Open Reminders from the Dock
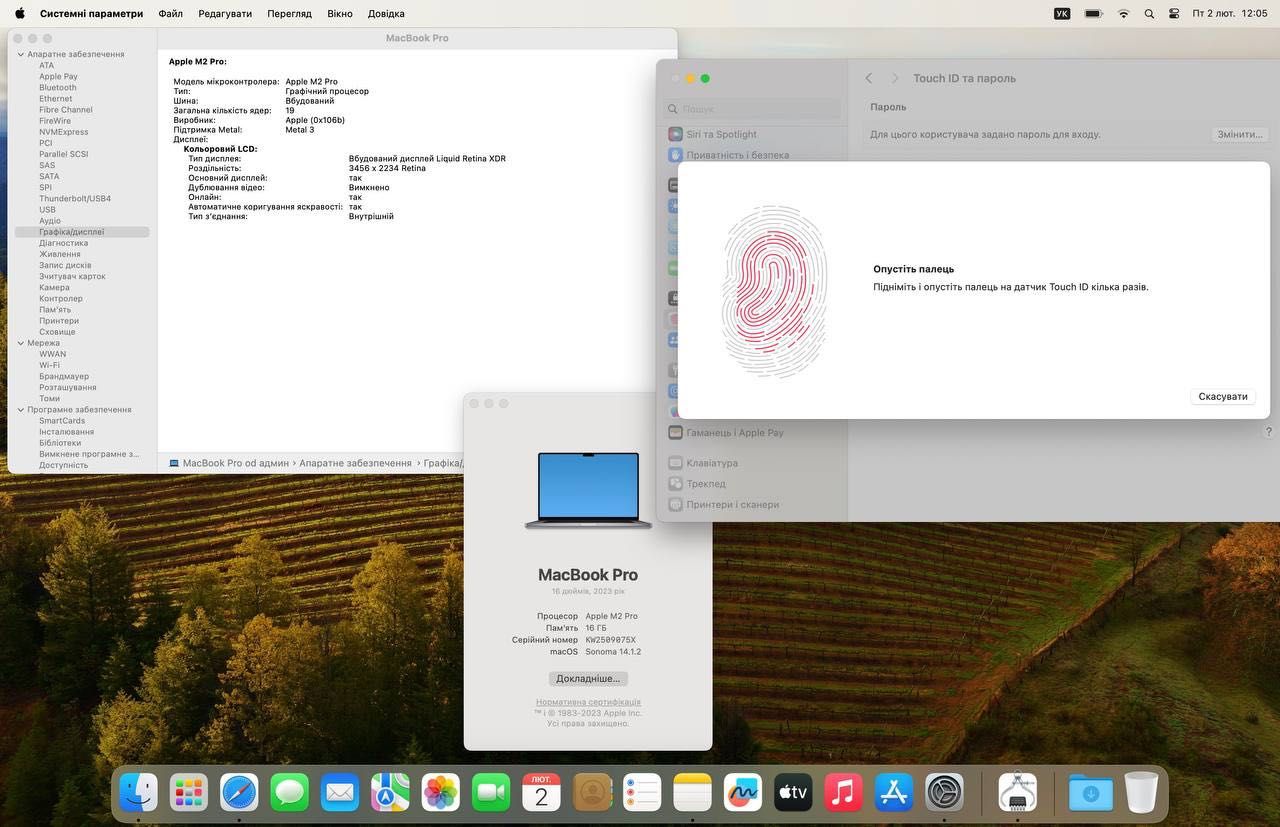Image resolution: width=1280 pixels, height=827 pixels. (x=642, y=793)
